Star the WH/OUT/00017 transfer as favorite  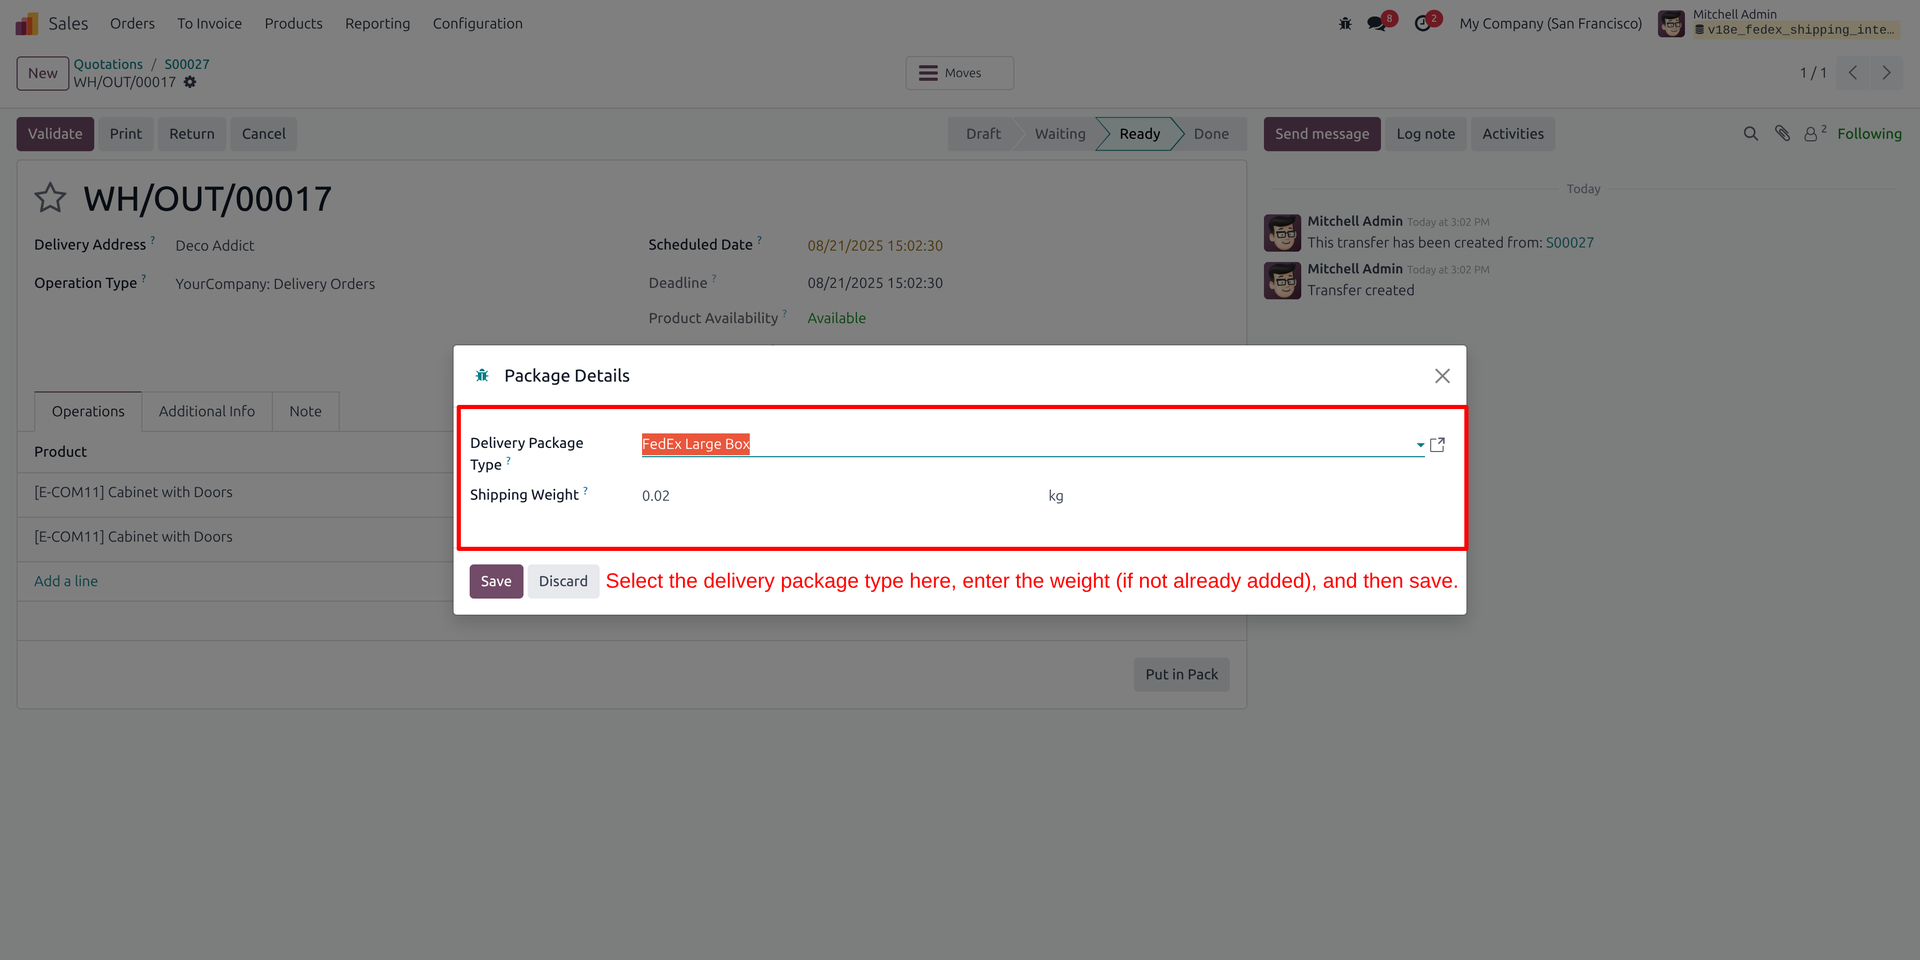50,198
